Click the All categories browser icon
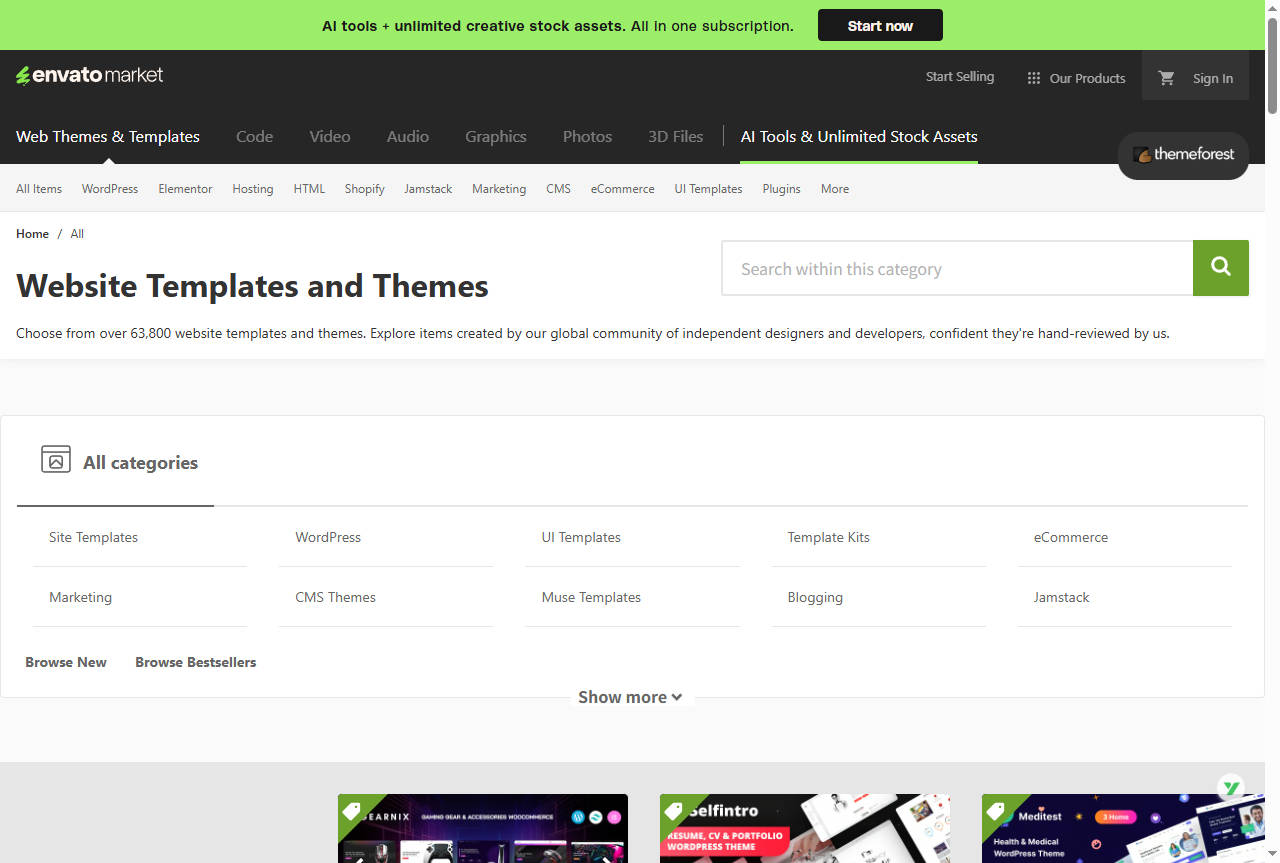 click(55, 458)
